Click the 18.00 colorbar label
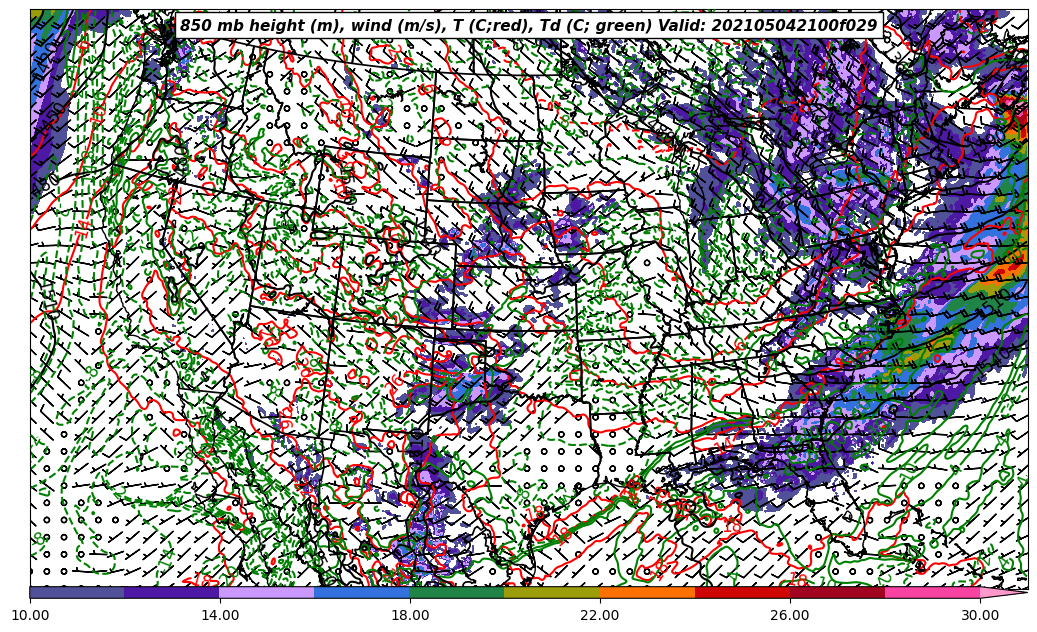 coord(410,615)
